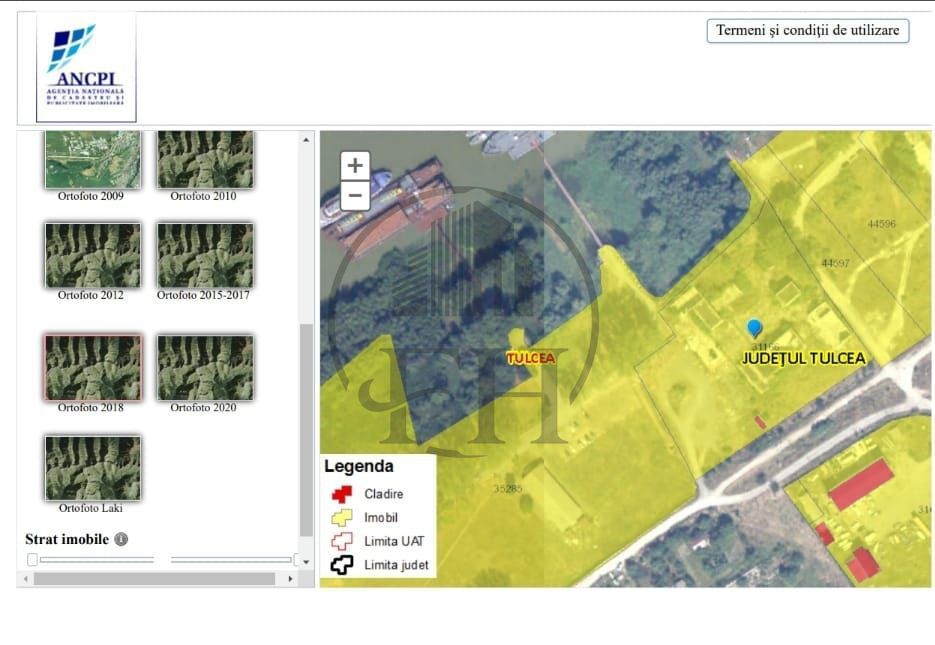Image resolution: width=935 pixels, height=645 pixels.
Task: Switch to Ortofoto 2012 imagery
Action: click(92, 255)
